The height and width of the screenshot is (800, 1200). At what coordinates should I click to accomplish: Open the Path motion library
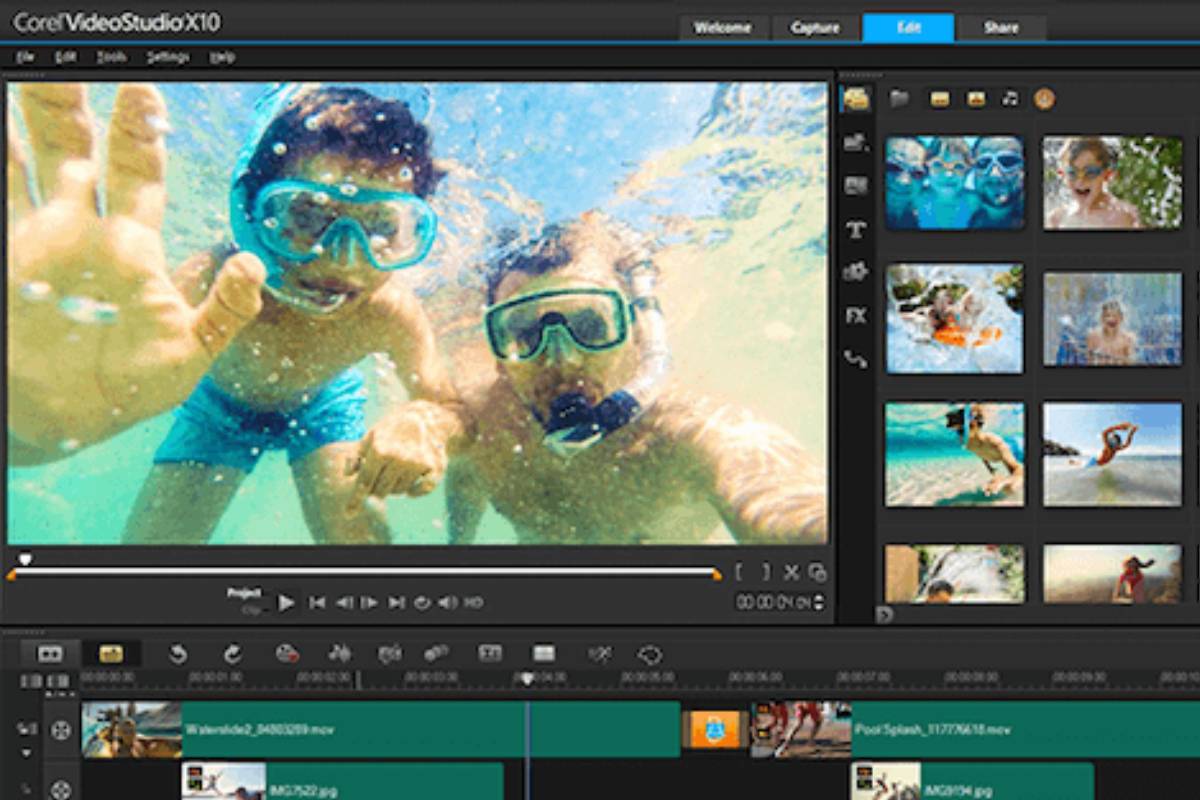855,359
